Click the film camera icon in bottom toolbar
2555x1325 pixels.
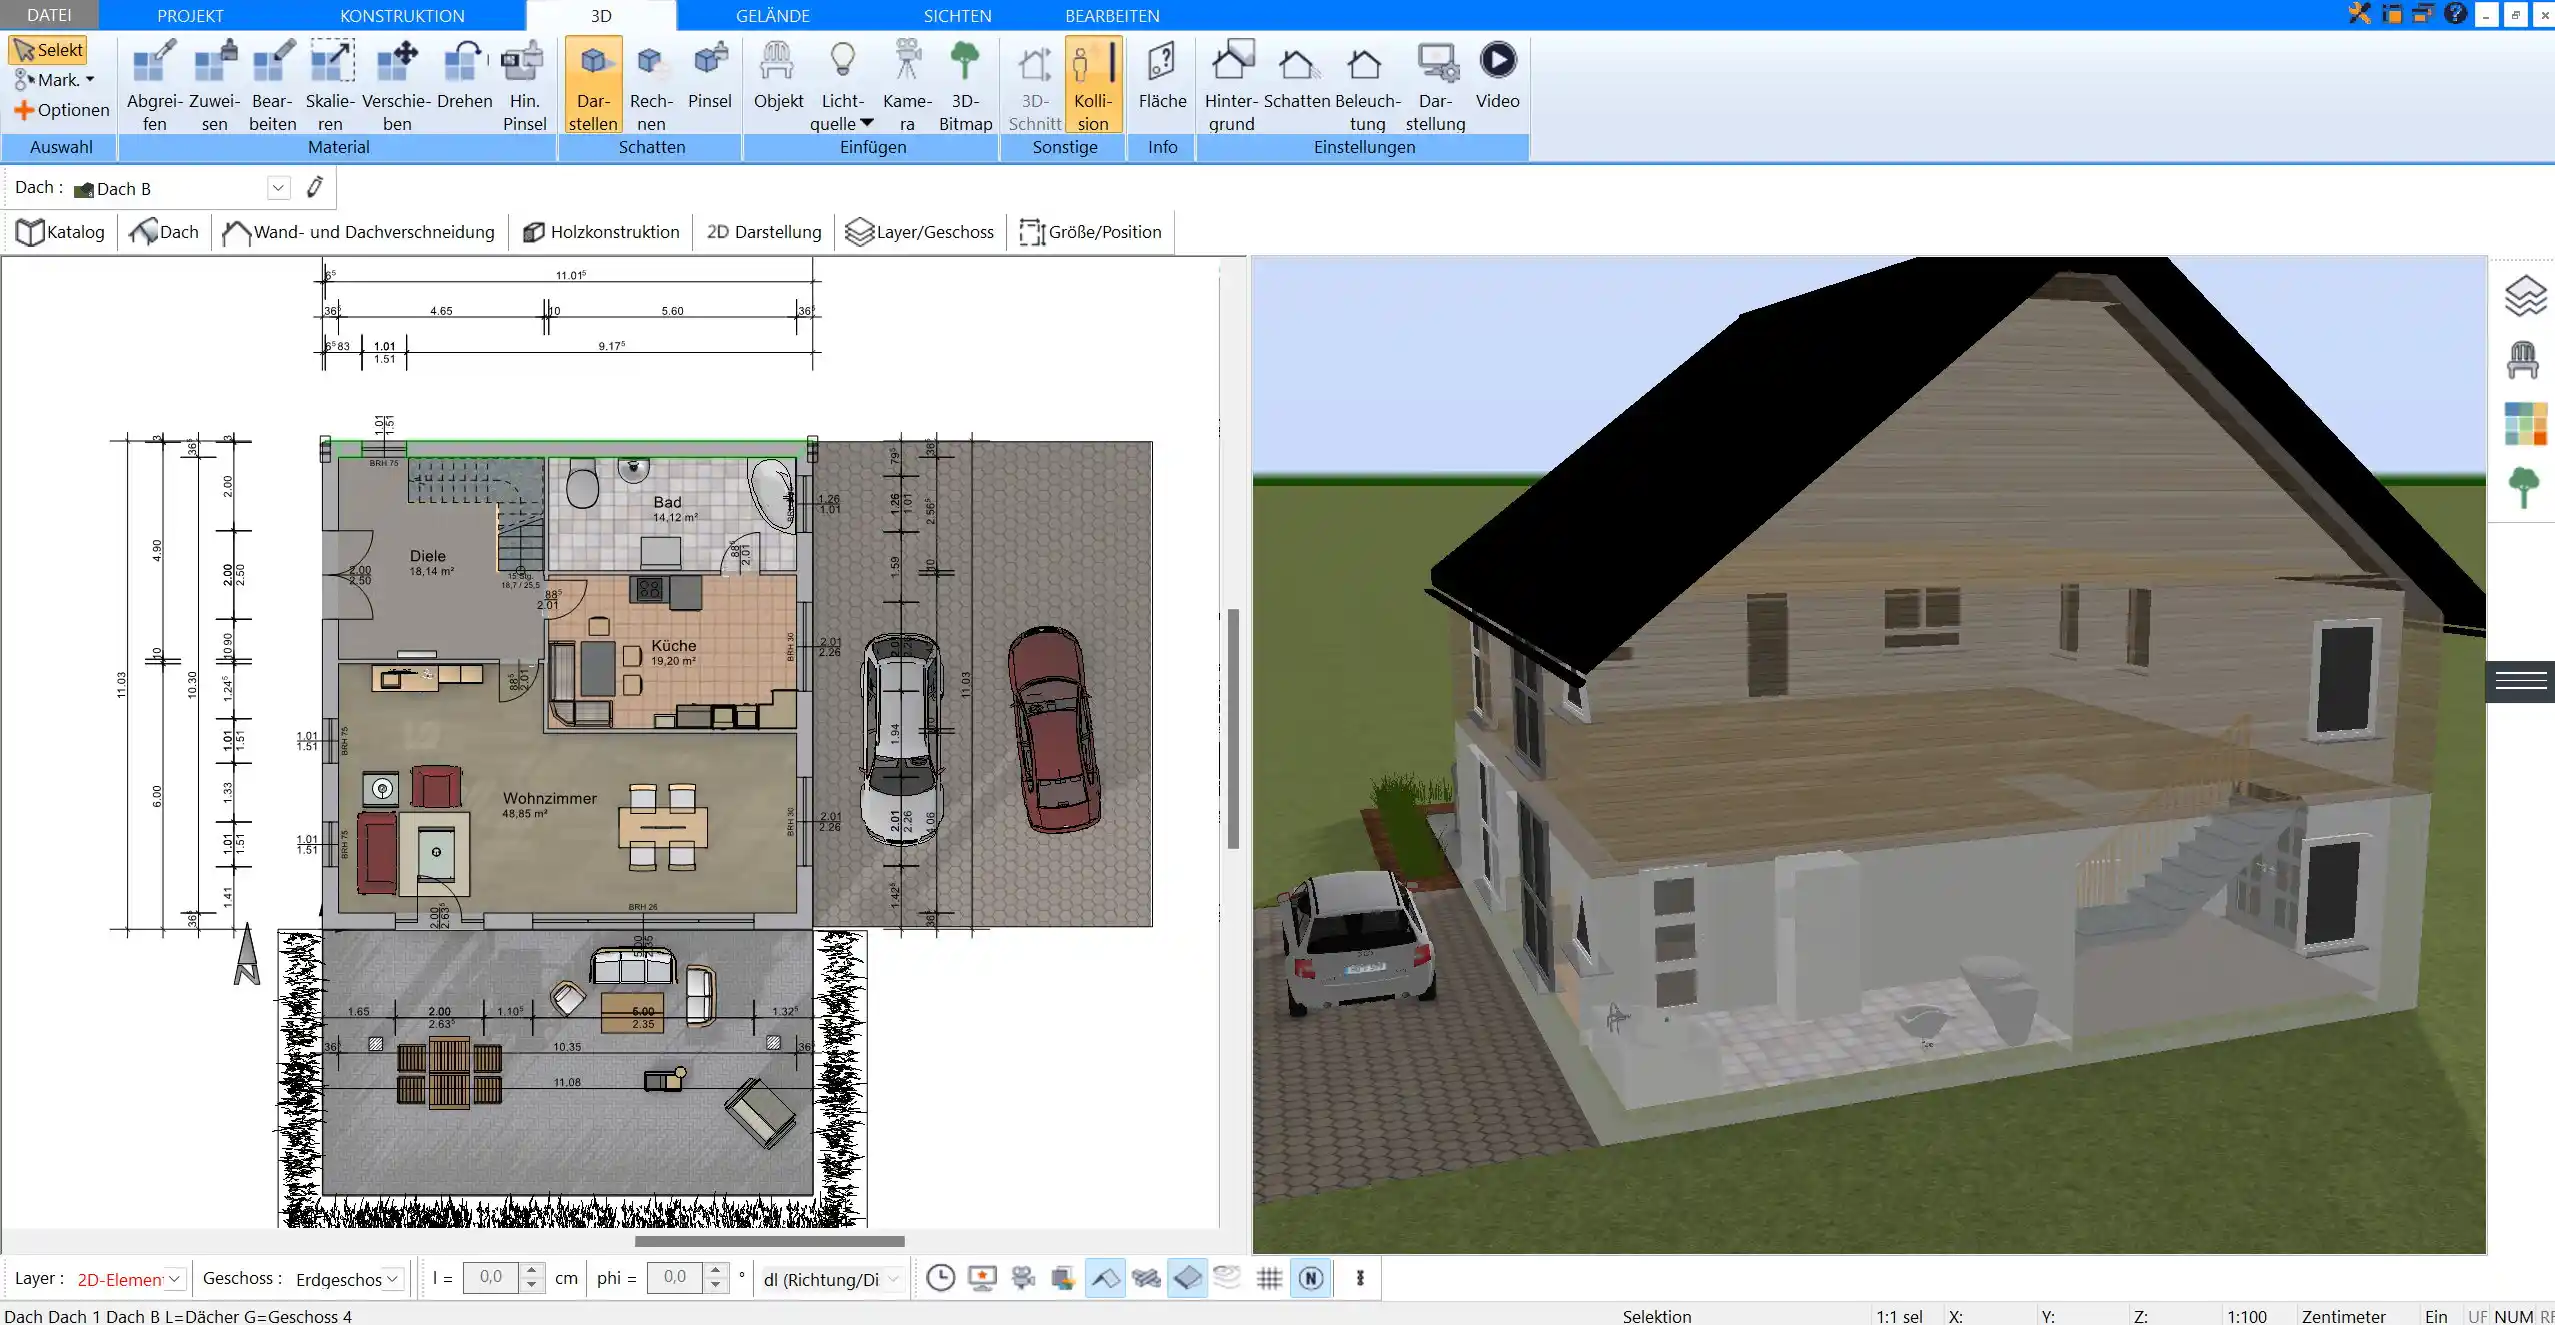click(x=1022, y=1278)
